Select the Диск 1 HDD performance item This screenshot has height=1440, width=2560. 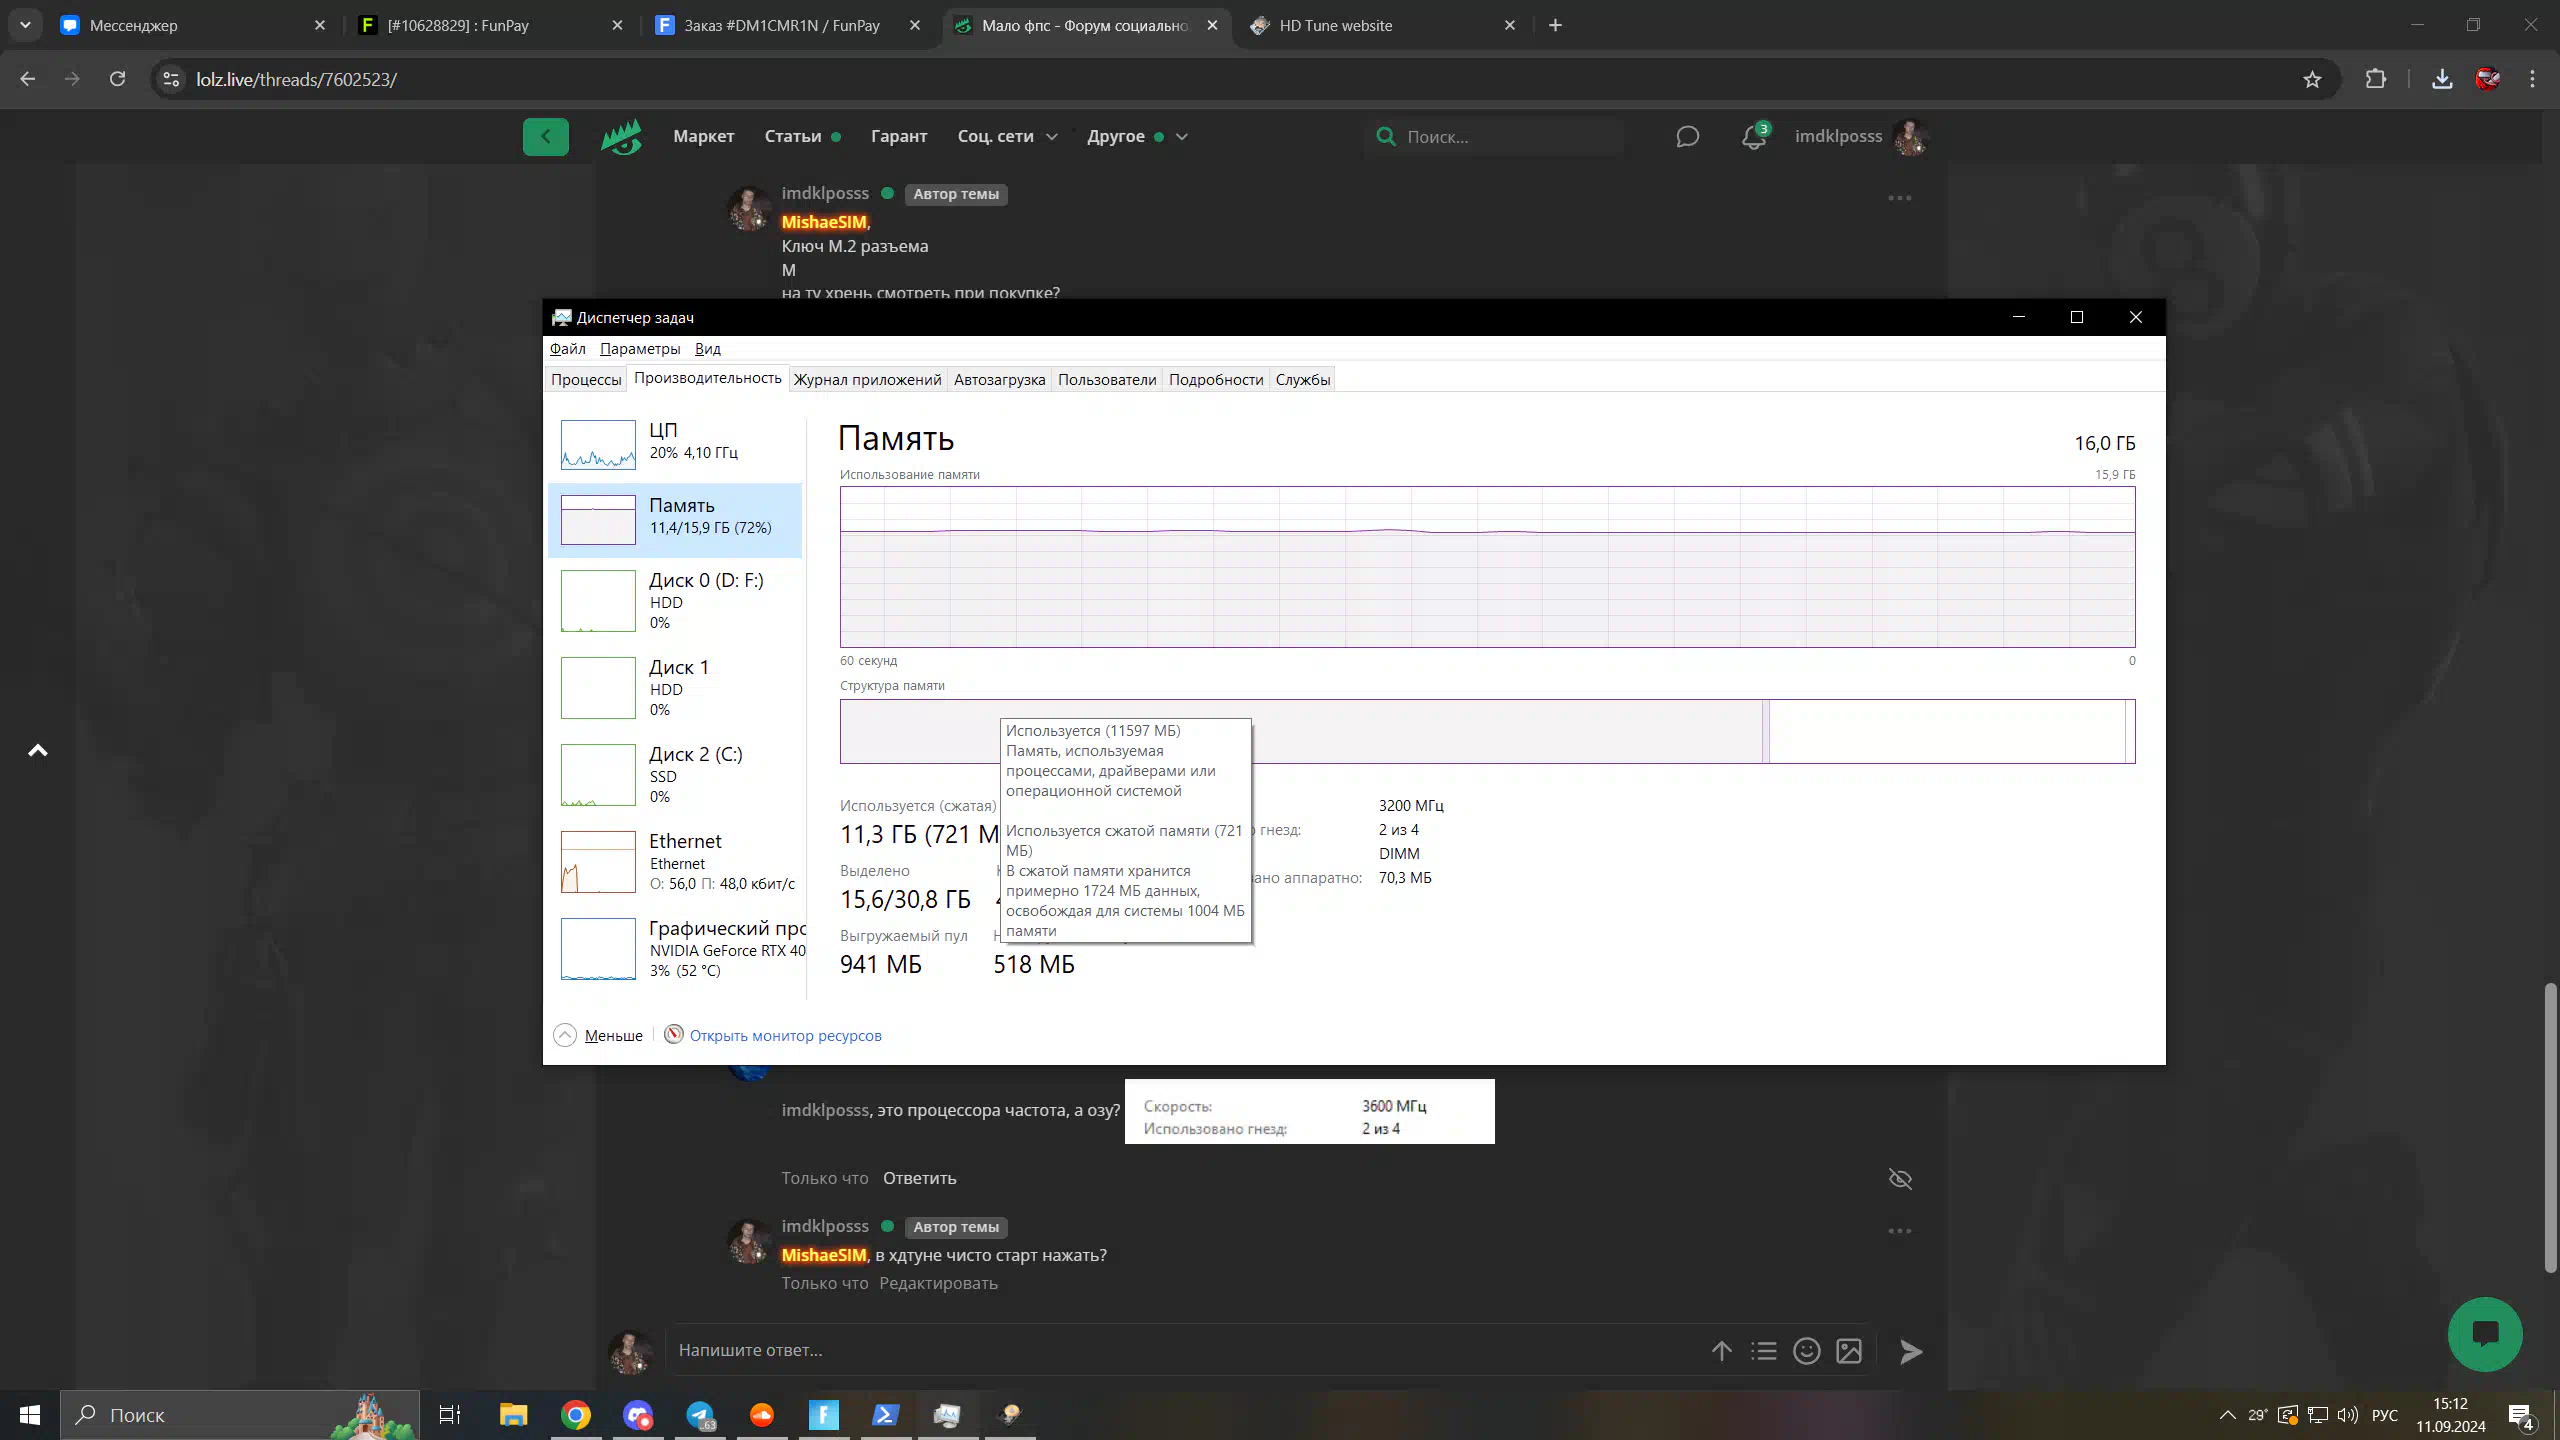[x=675, y=688]
